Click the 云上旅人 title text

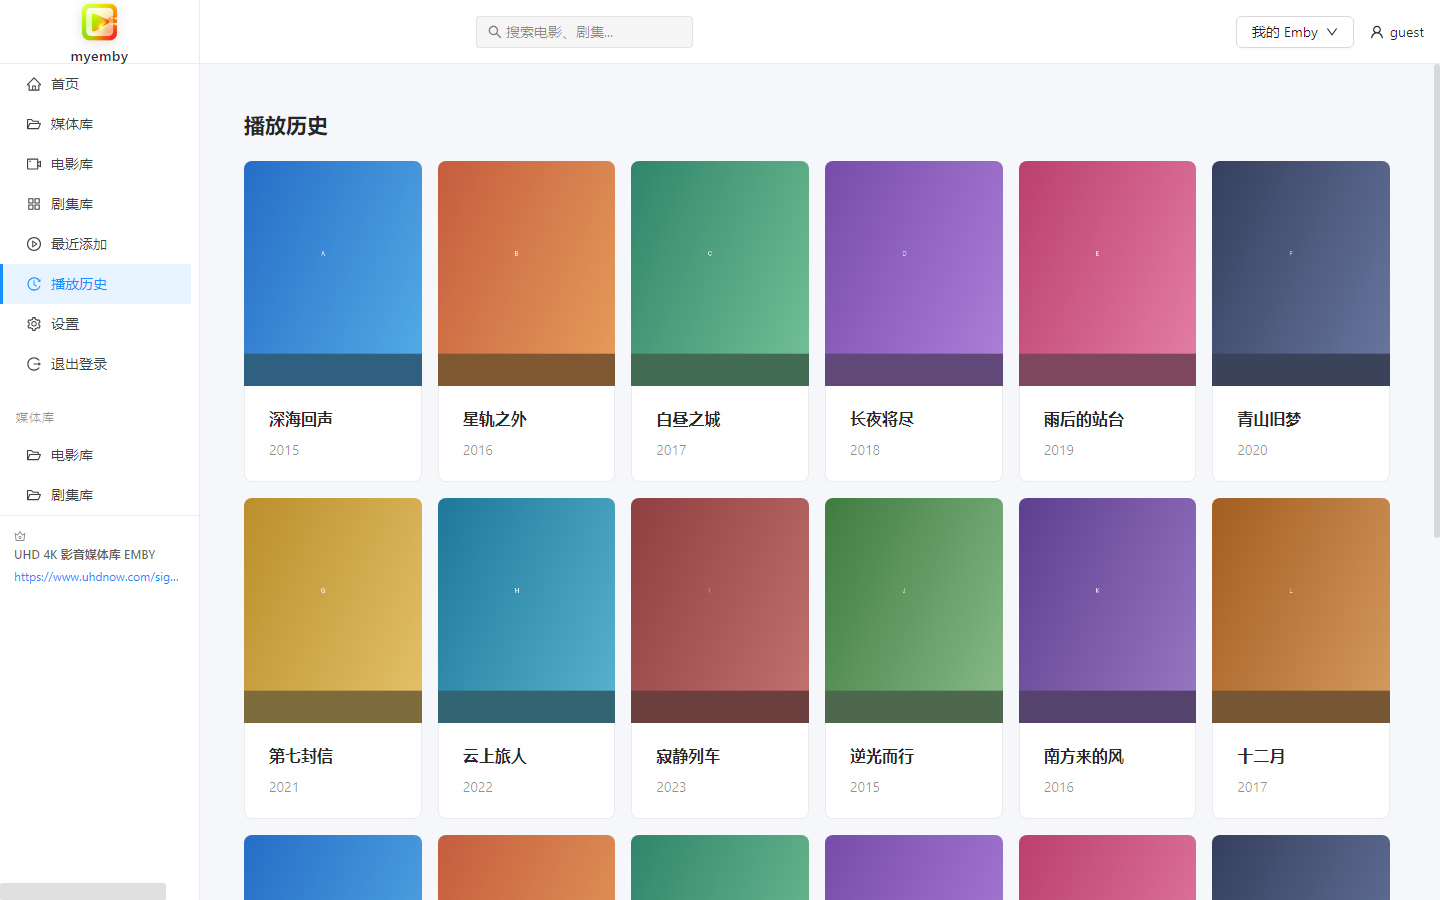495,756
